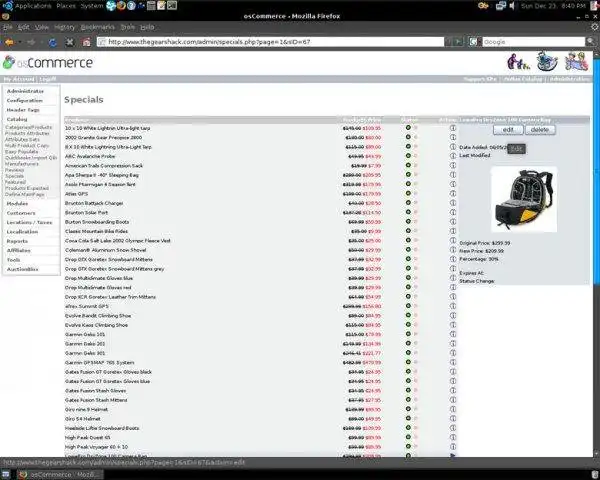This screenshot has width=600, height=480.
Task: Click the stop loading X icon
Action: coord(70,42)
